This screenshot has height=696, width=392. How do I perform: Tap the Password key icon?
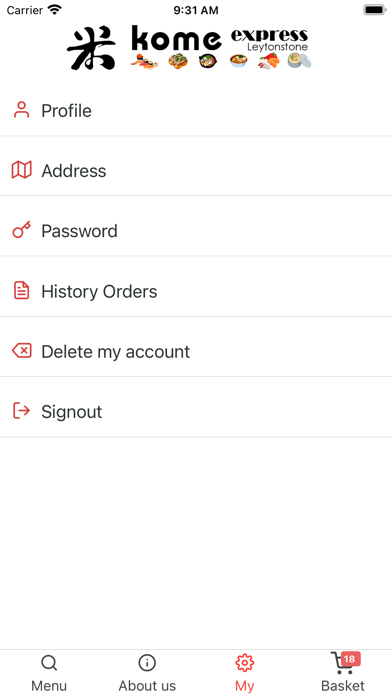coord(21,230)
